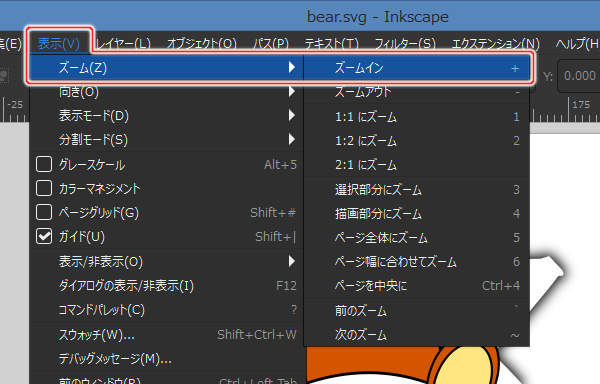Open the パス(P) menu
This screenshot has width=600, height=384.
tap(271, 44)
